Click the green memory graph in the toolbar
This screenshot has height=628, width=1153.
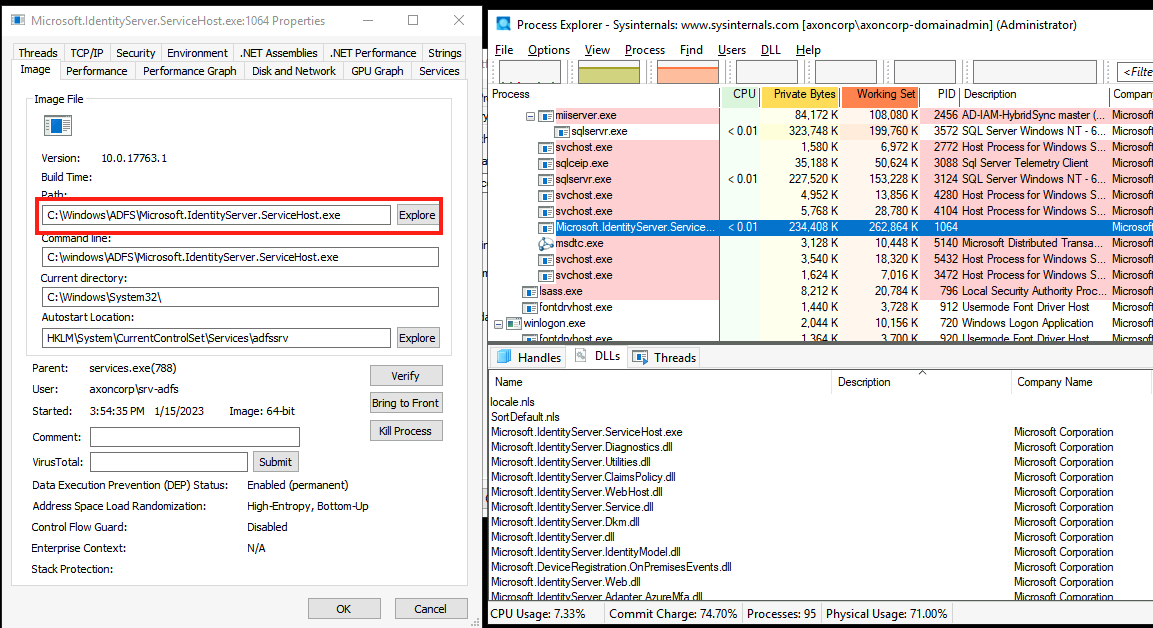pyautogui.click(x=607, y=71)
